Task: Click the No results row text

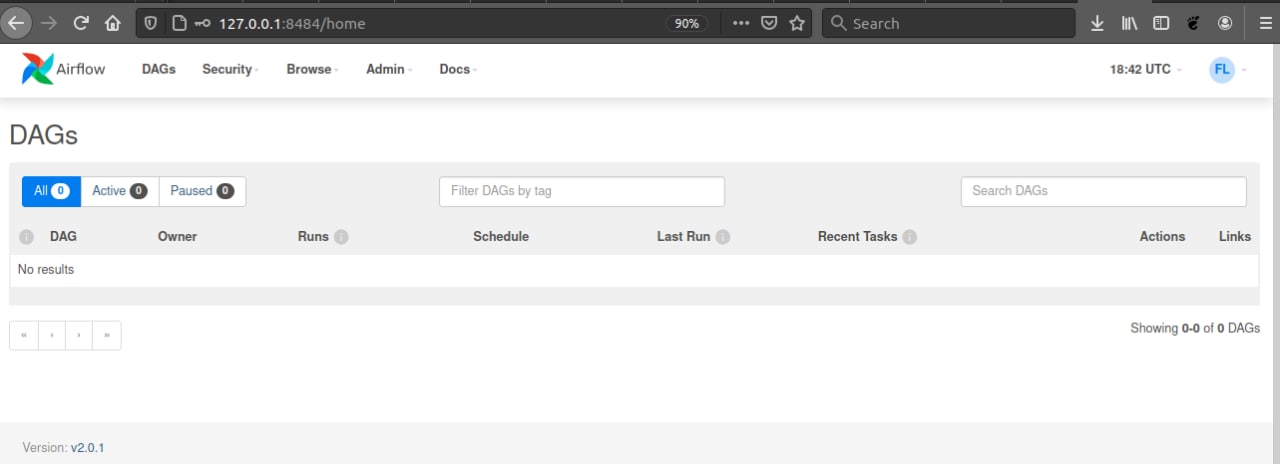Action: coord(46,270)
